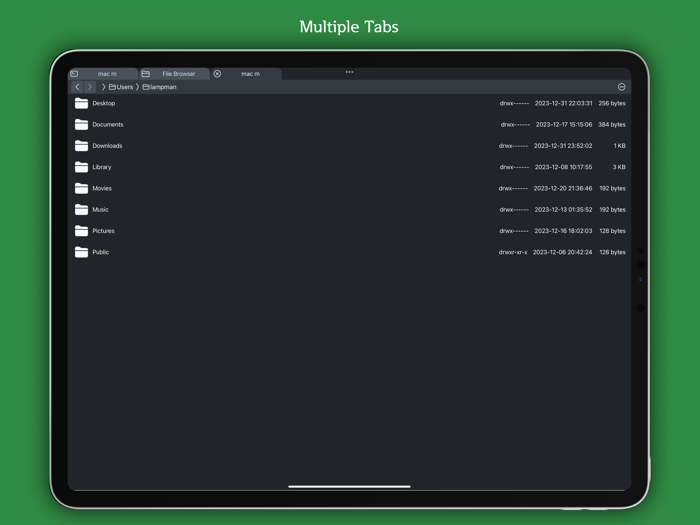Image resolution: width=700 pixels, height=525 pixels.
Task: Select the Downloads folder name
Action: tap(107, 146)
